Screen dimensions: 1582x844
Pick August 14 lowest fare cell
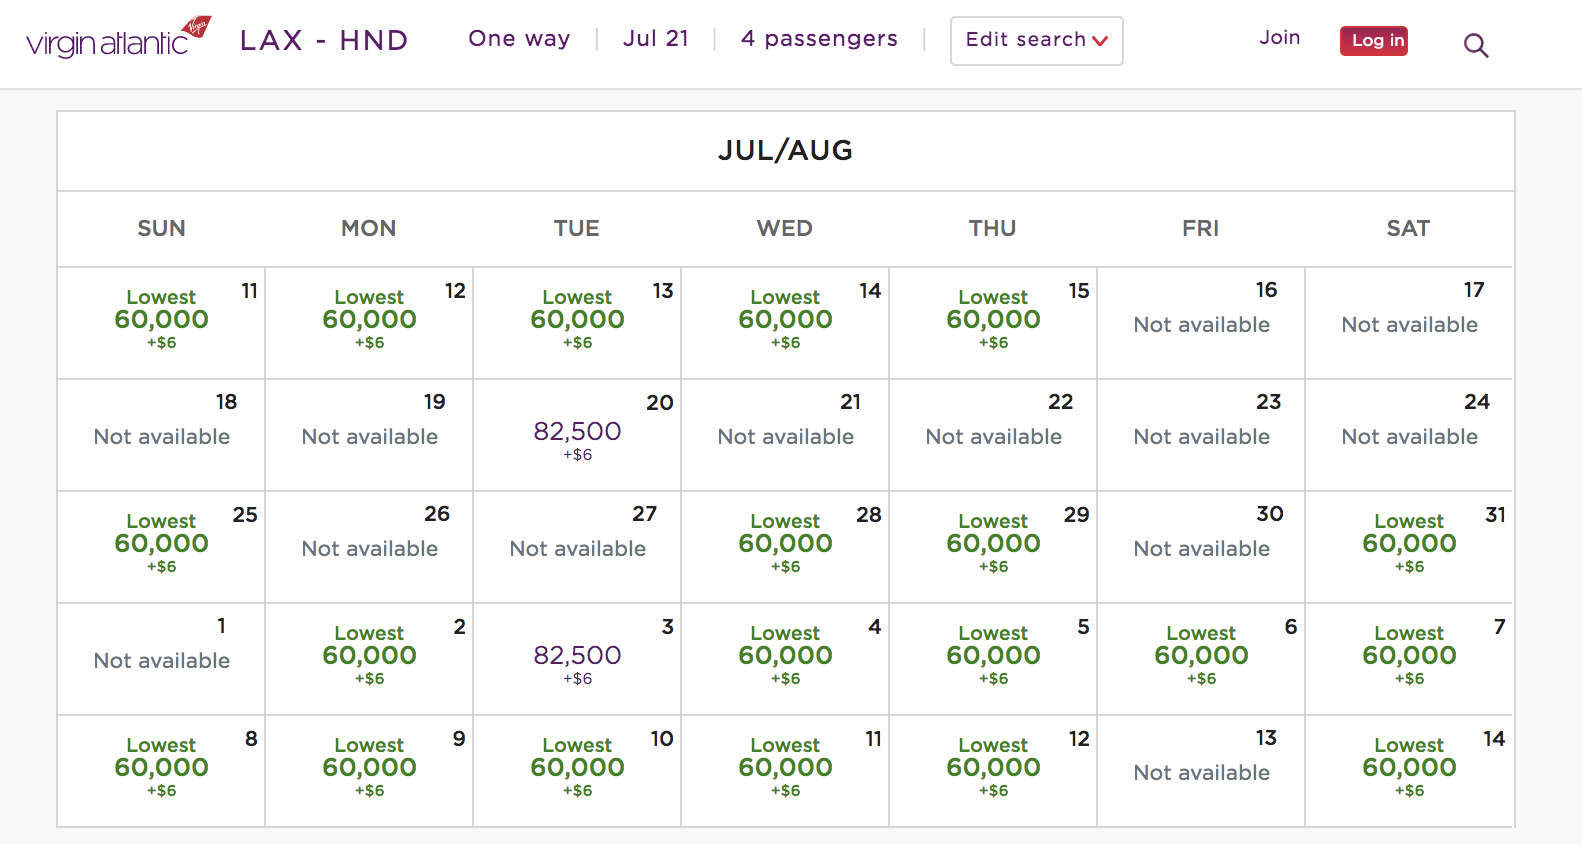(x=1409, y=768)
